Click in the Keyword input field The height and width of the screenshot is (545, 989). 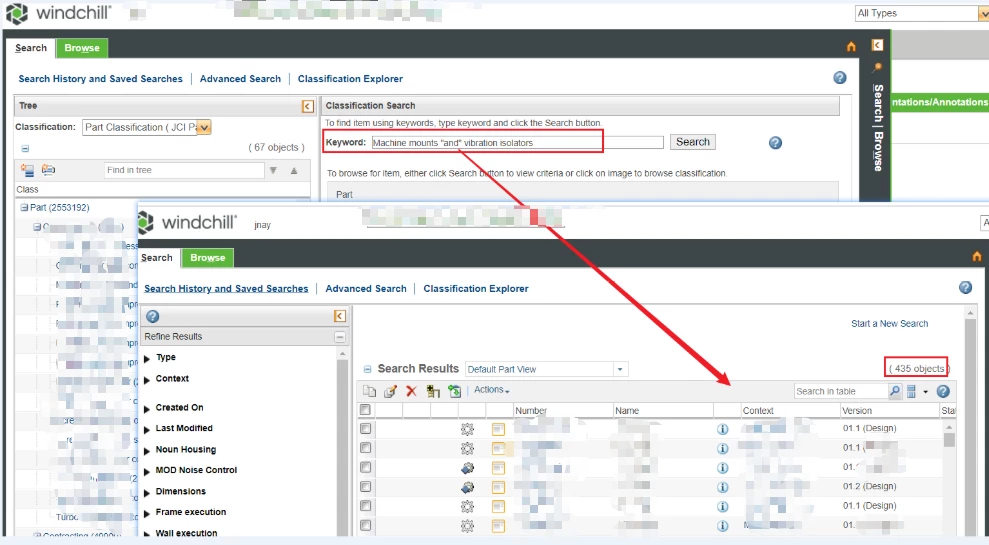coord(517,143)
